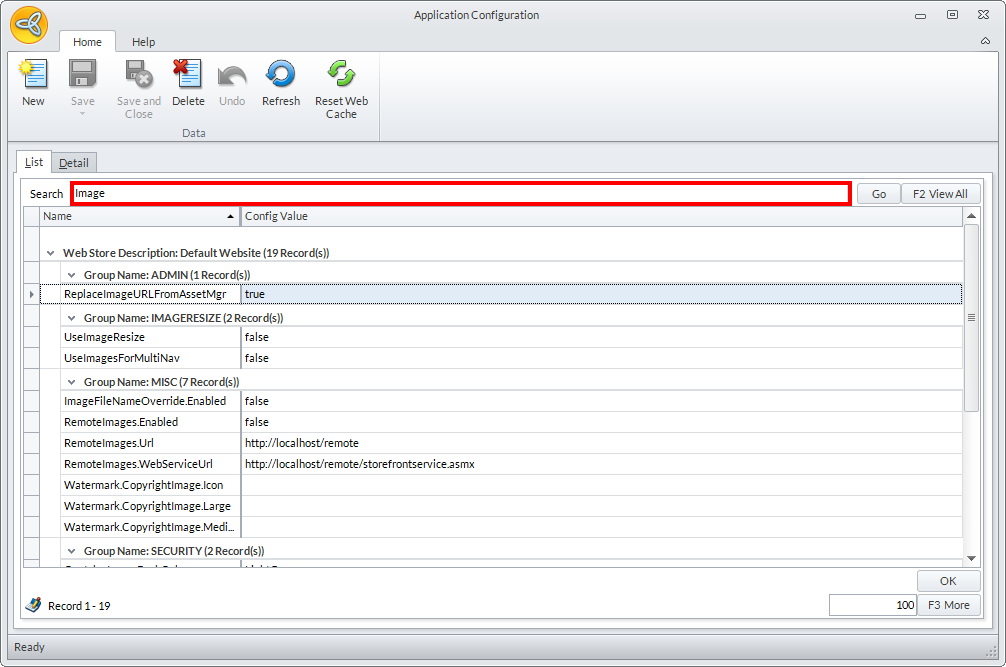Click the F2 View All button
The width and height of the screenshot is (1006, 667).
tap(940, 194)
